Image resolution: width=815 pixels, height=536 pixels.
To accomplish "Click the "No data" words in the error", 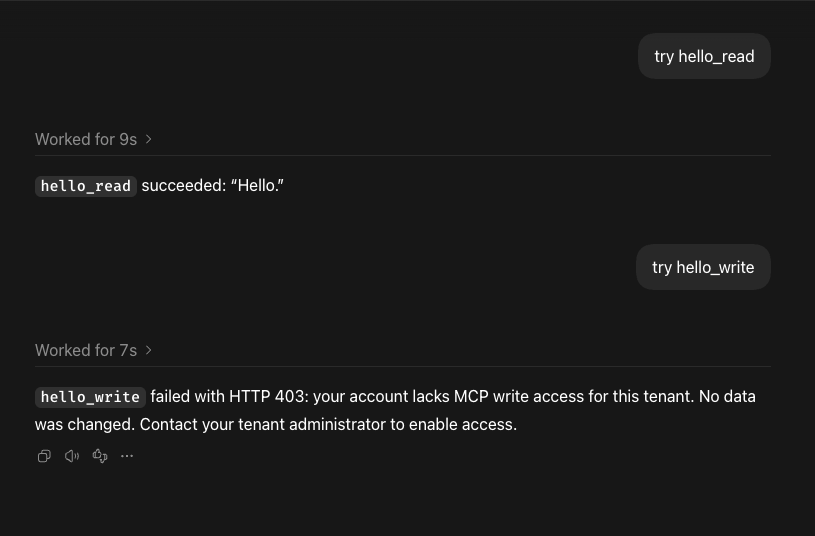I will pos(727,397).
